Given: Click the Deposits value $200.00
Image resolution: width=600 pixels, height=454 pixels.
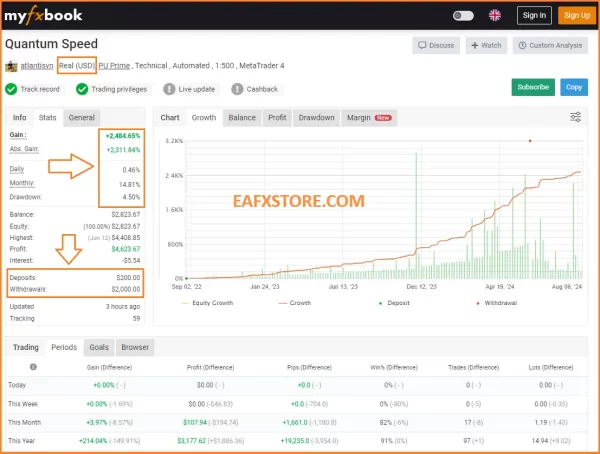Looking at the screenshot, I should click(128, 278).
